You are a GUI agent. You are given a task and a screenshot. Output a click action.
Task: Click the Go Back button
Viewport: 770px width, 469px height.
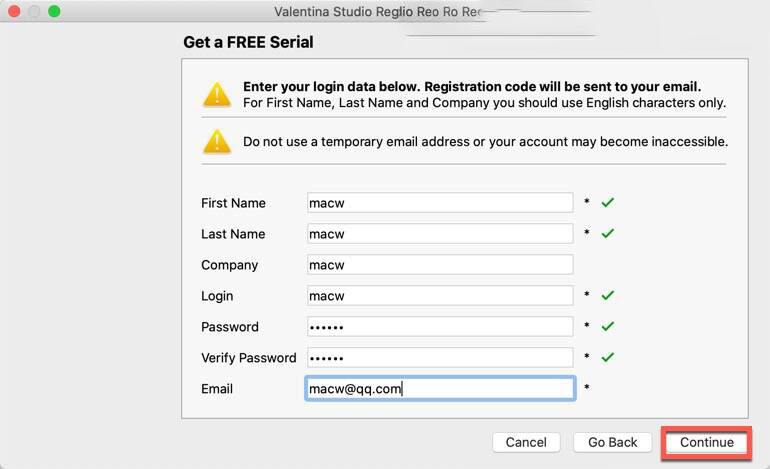click(x=612, y=442)
